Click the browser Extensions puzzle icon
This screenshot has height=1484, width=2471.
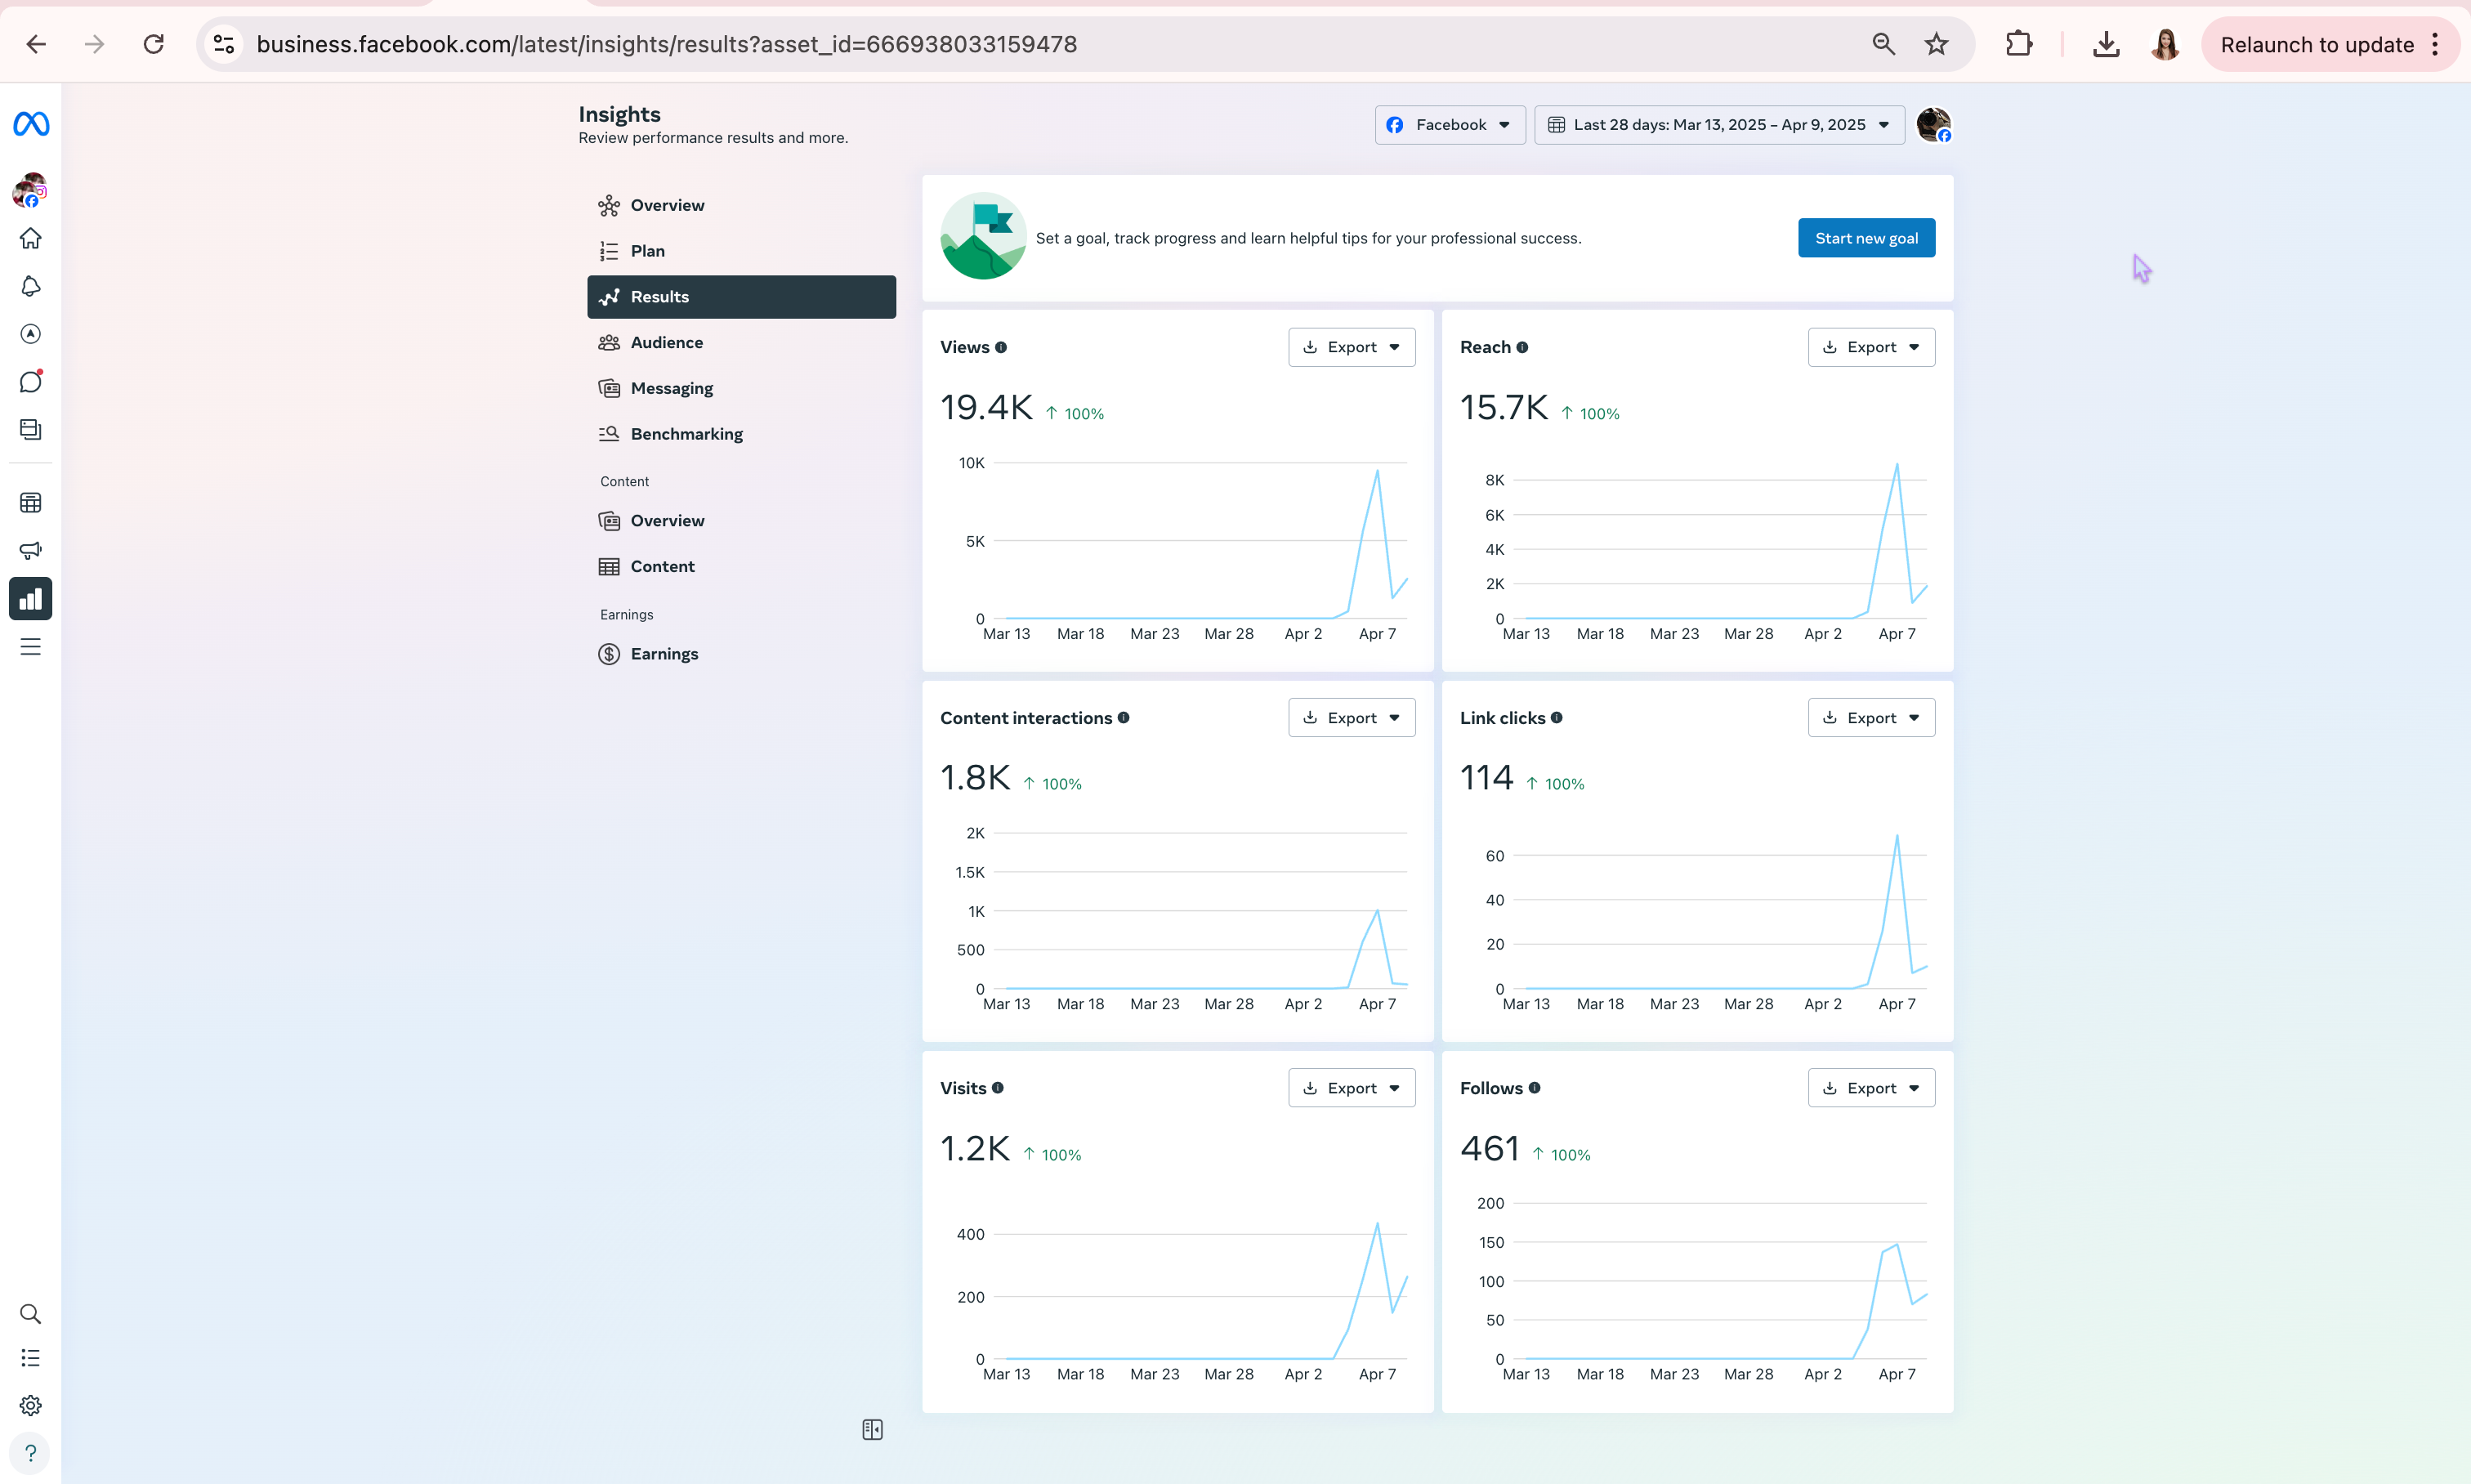(x=2019, y=44)
